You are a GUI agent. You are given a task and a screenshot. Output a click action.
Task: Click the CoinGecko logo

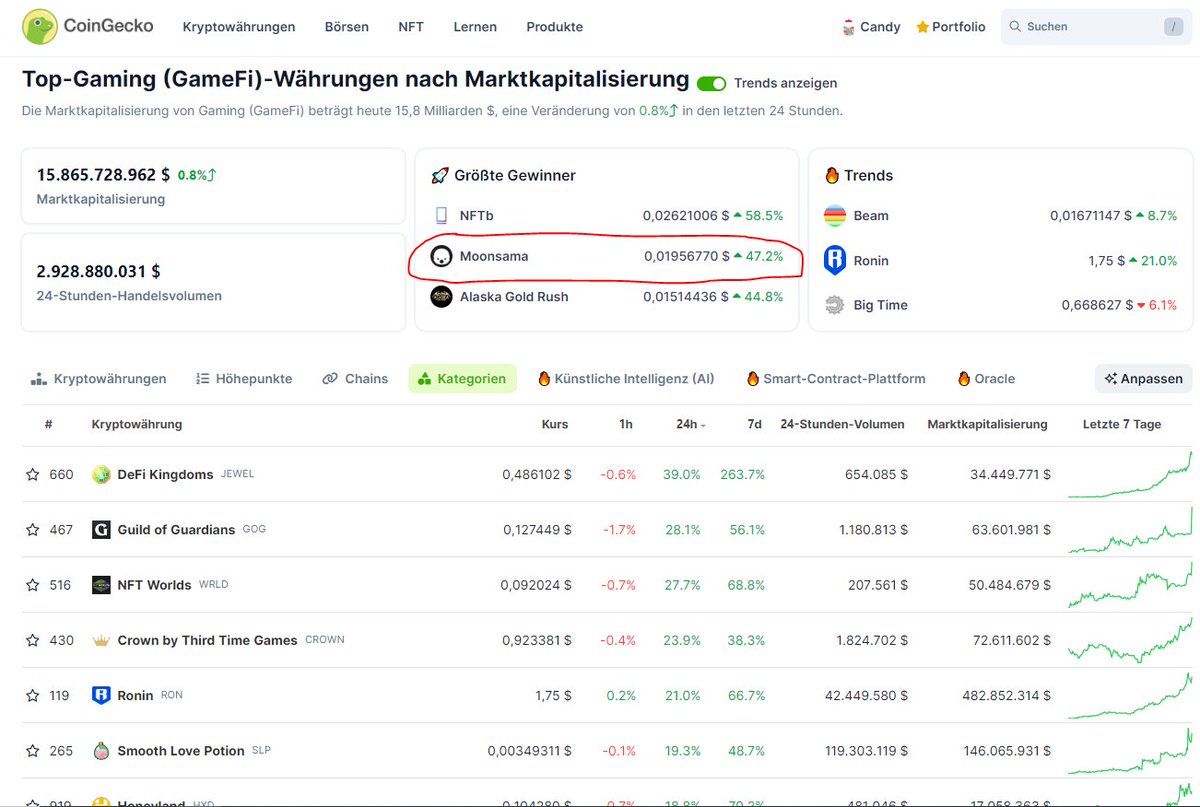click(88, 26)
